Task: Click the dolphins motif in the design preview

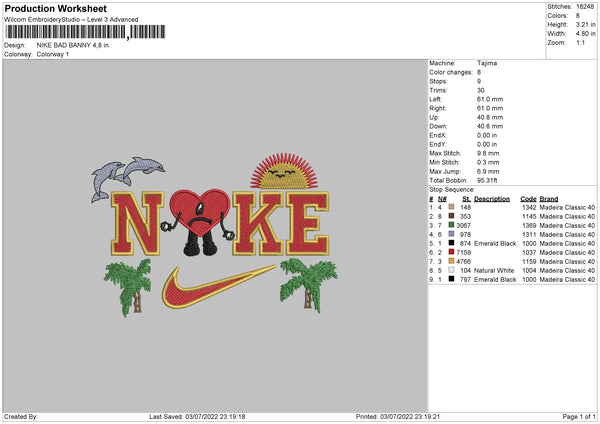Action: click(x=128, y=178)
